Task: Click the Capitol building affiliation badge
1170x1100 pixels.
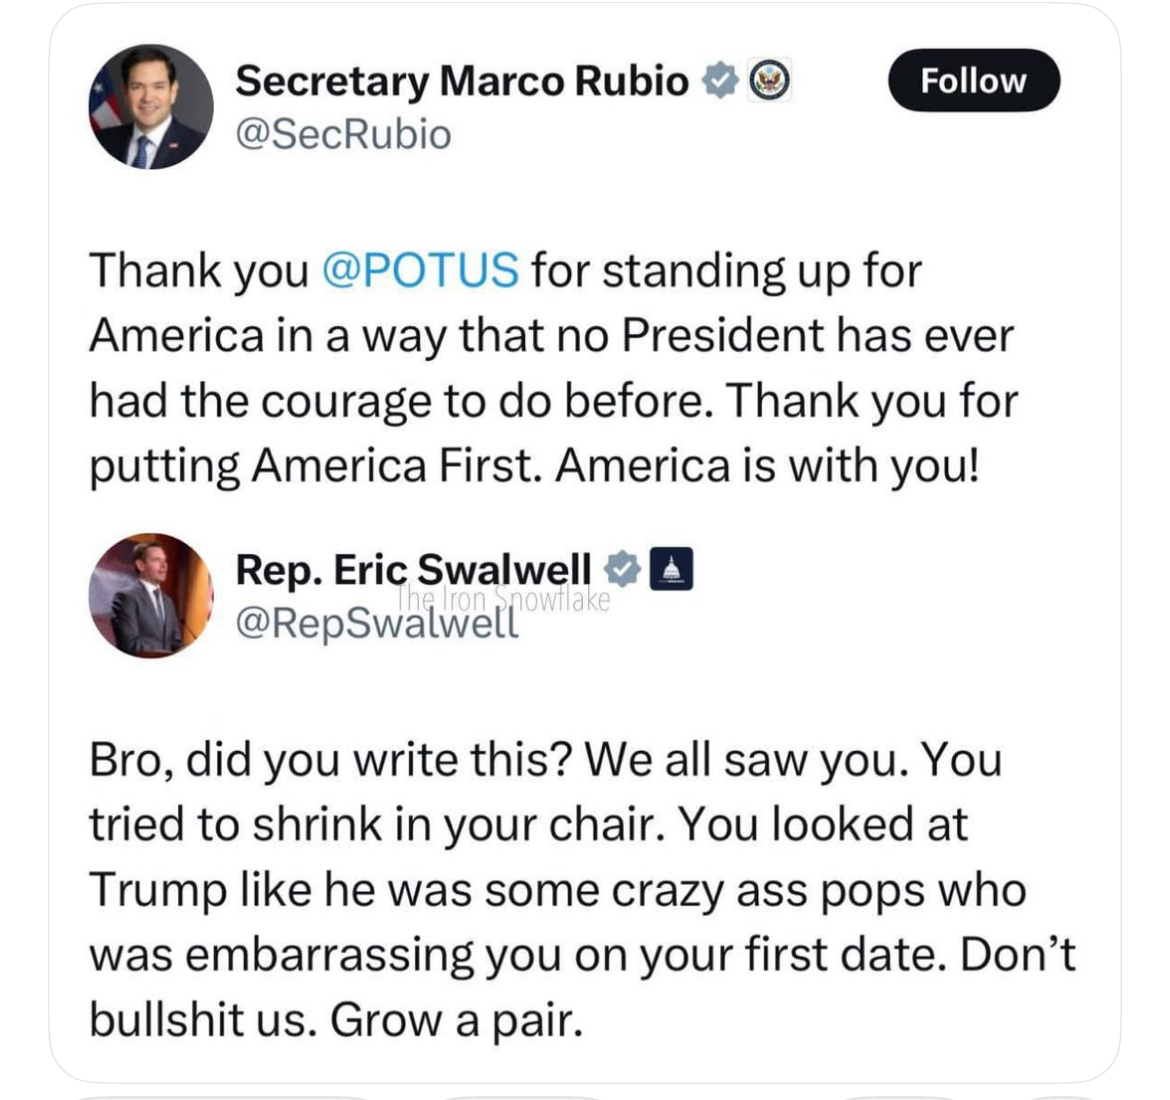Action: 672,568
